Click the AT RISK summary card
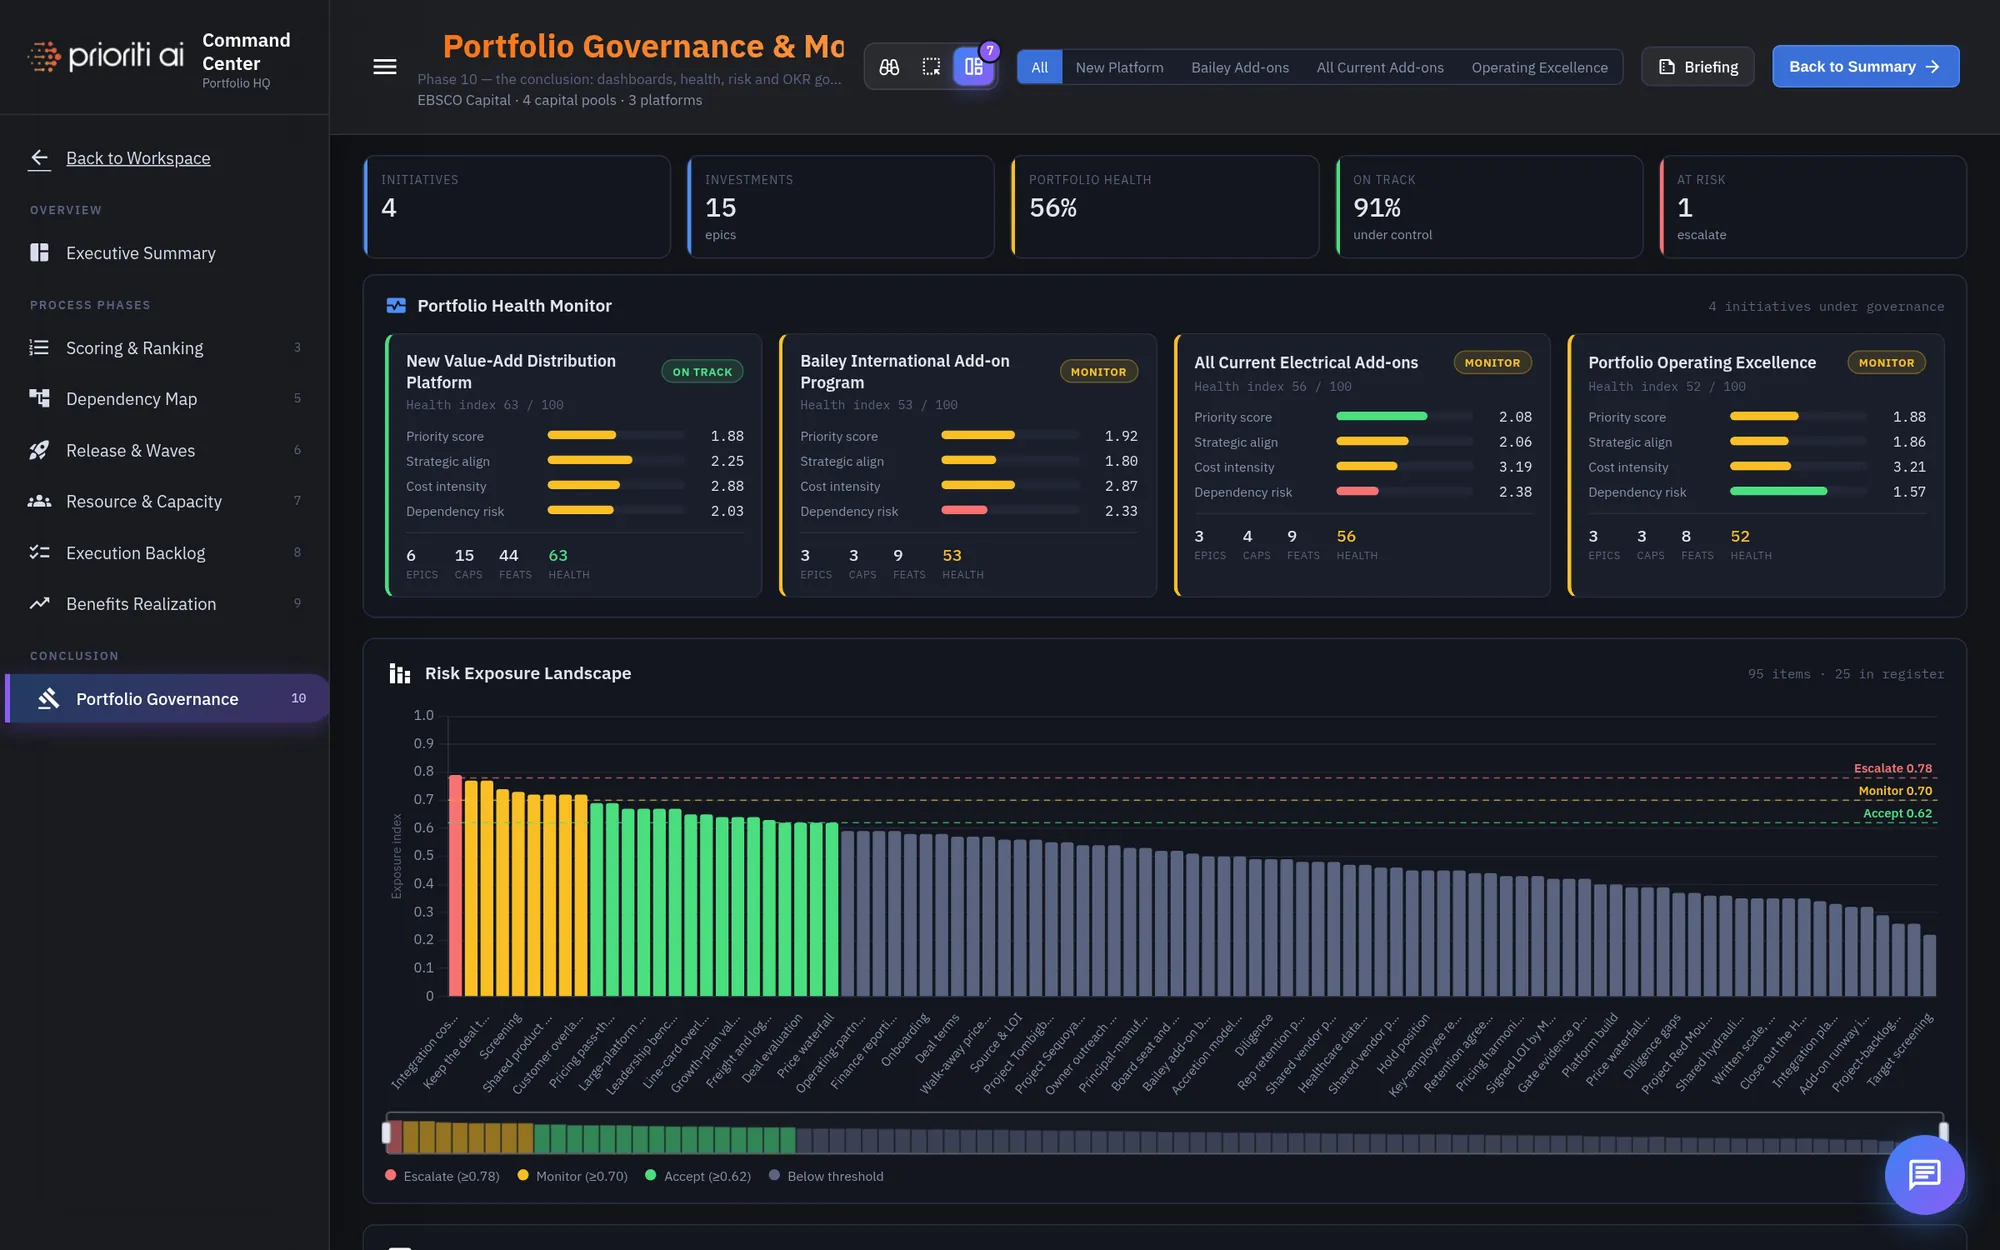The width and height of the screenshot is (2000, 1250). pos(1813,207)
